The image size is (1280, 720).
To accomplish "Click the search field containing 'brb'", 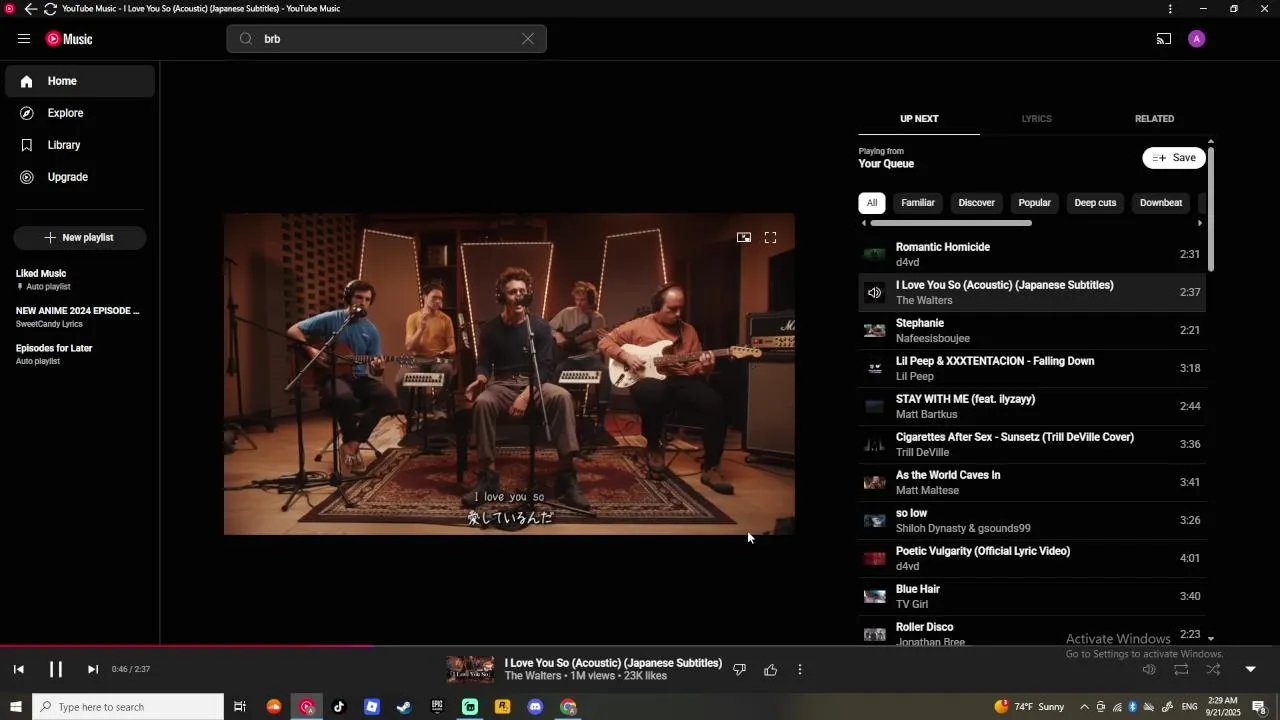I will tap(386, 39).
